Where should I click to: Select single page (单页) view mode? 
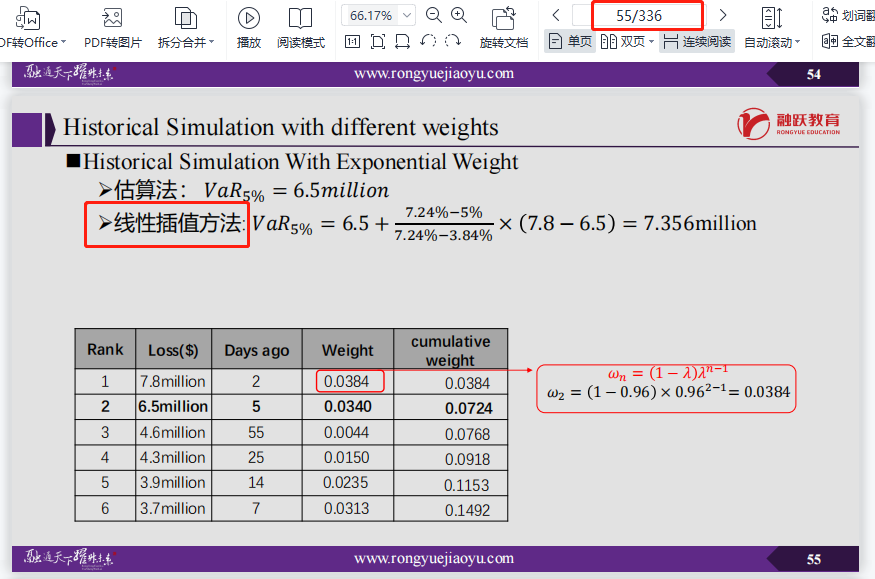(x=569, y=41)
